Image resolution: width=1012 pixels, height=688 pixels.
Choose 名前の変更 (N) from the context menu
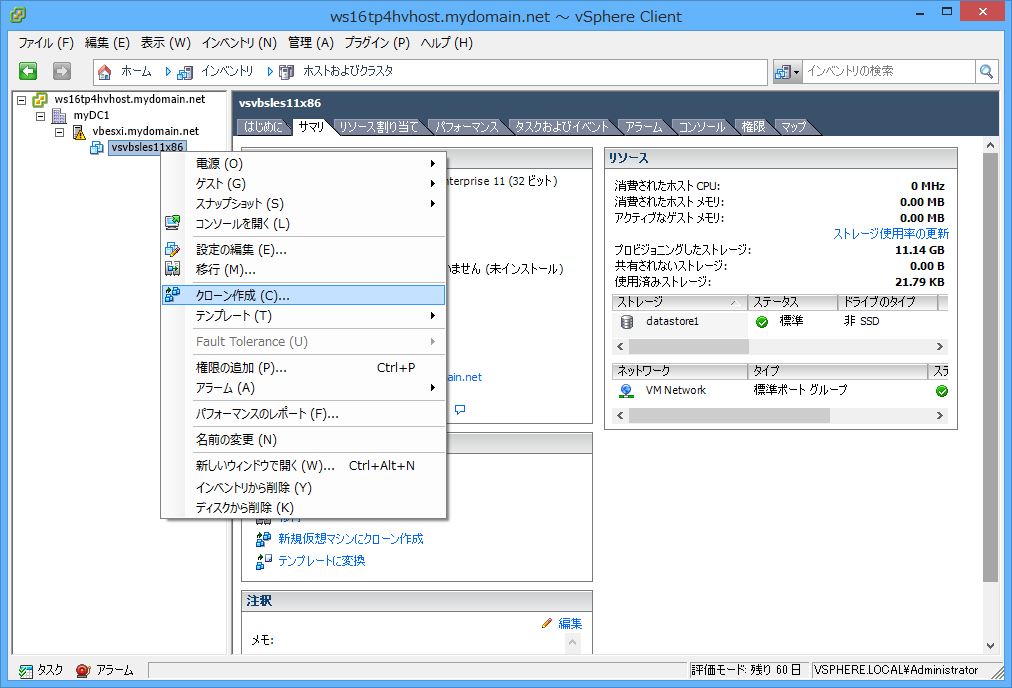(x=303, y=440)
